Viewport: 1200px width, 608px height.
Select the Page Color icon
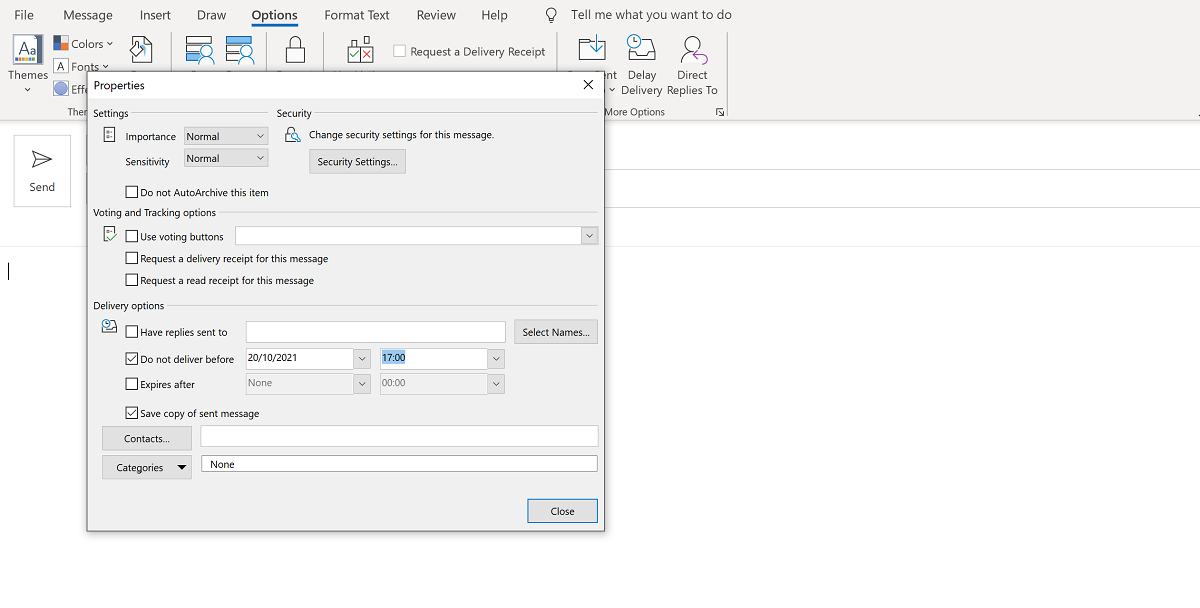tap(140, 49)
